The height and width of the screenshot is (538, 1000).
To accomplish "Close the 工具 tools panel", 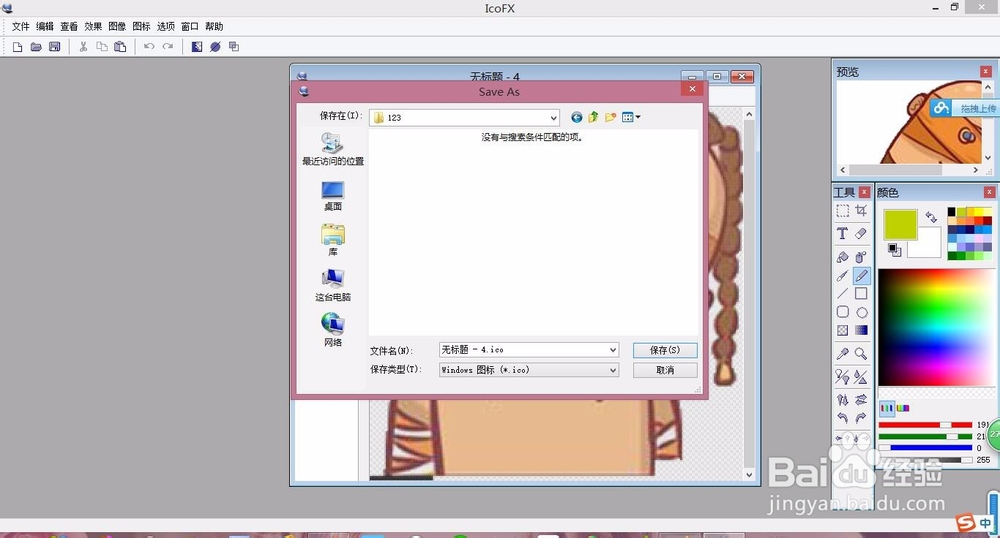I will click(x=864, y=192).
